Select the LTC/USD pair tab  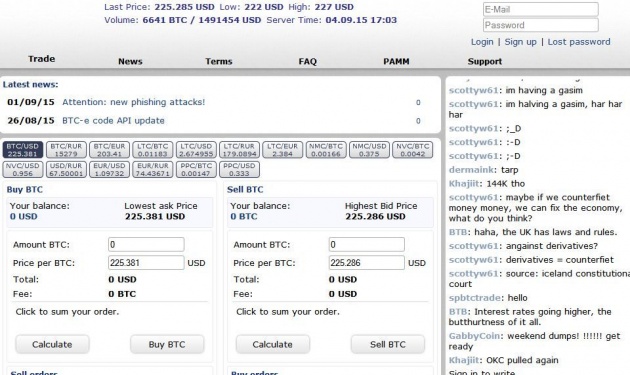(x=196, y=150)
